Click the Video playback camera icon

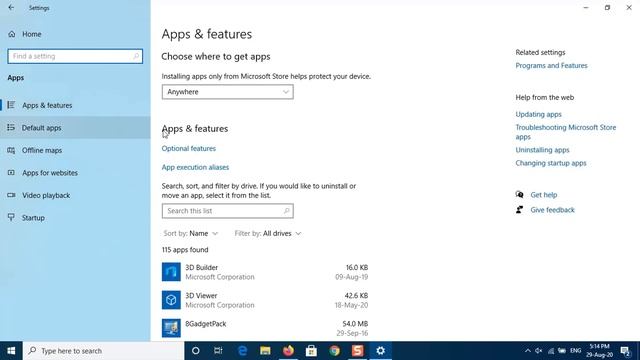click(x=11, y=195)
